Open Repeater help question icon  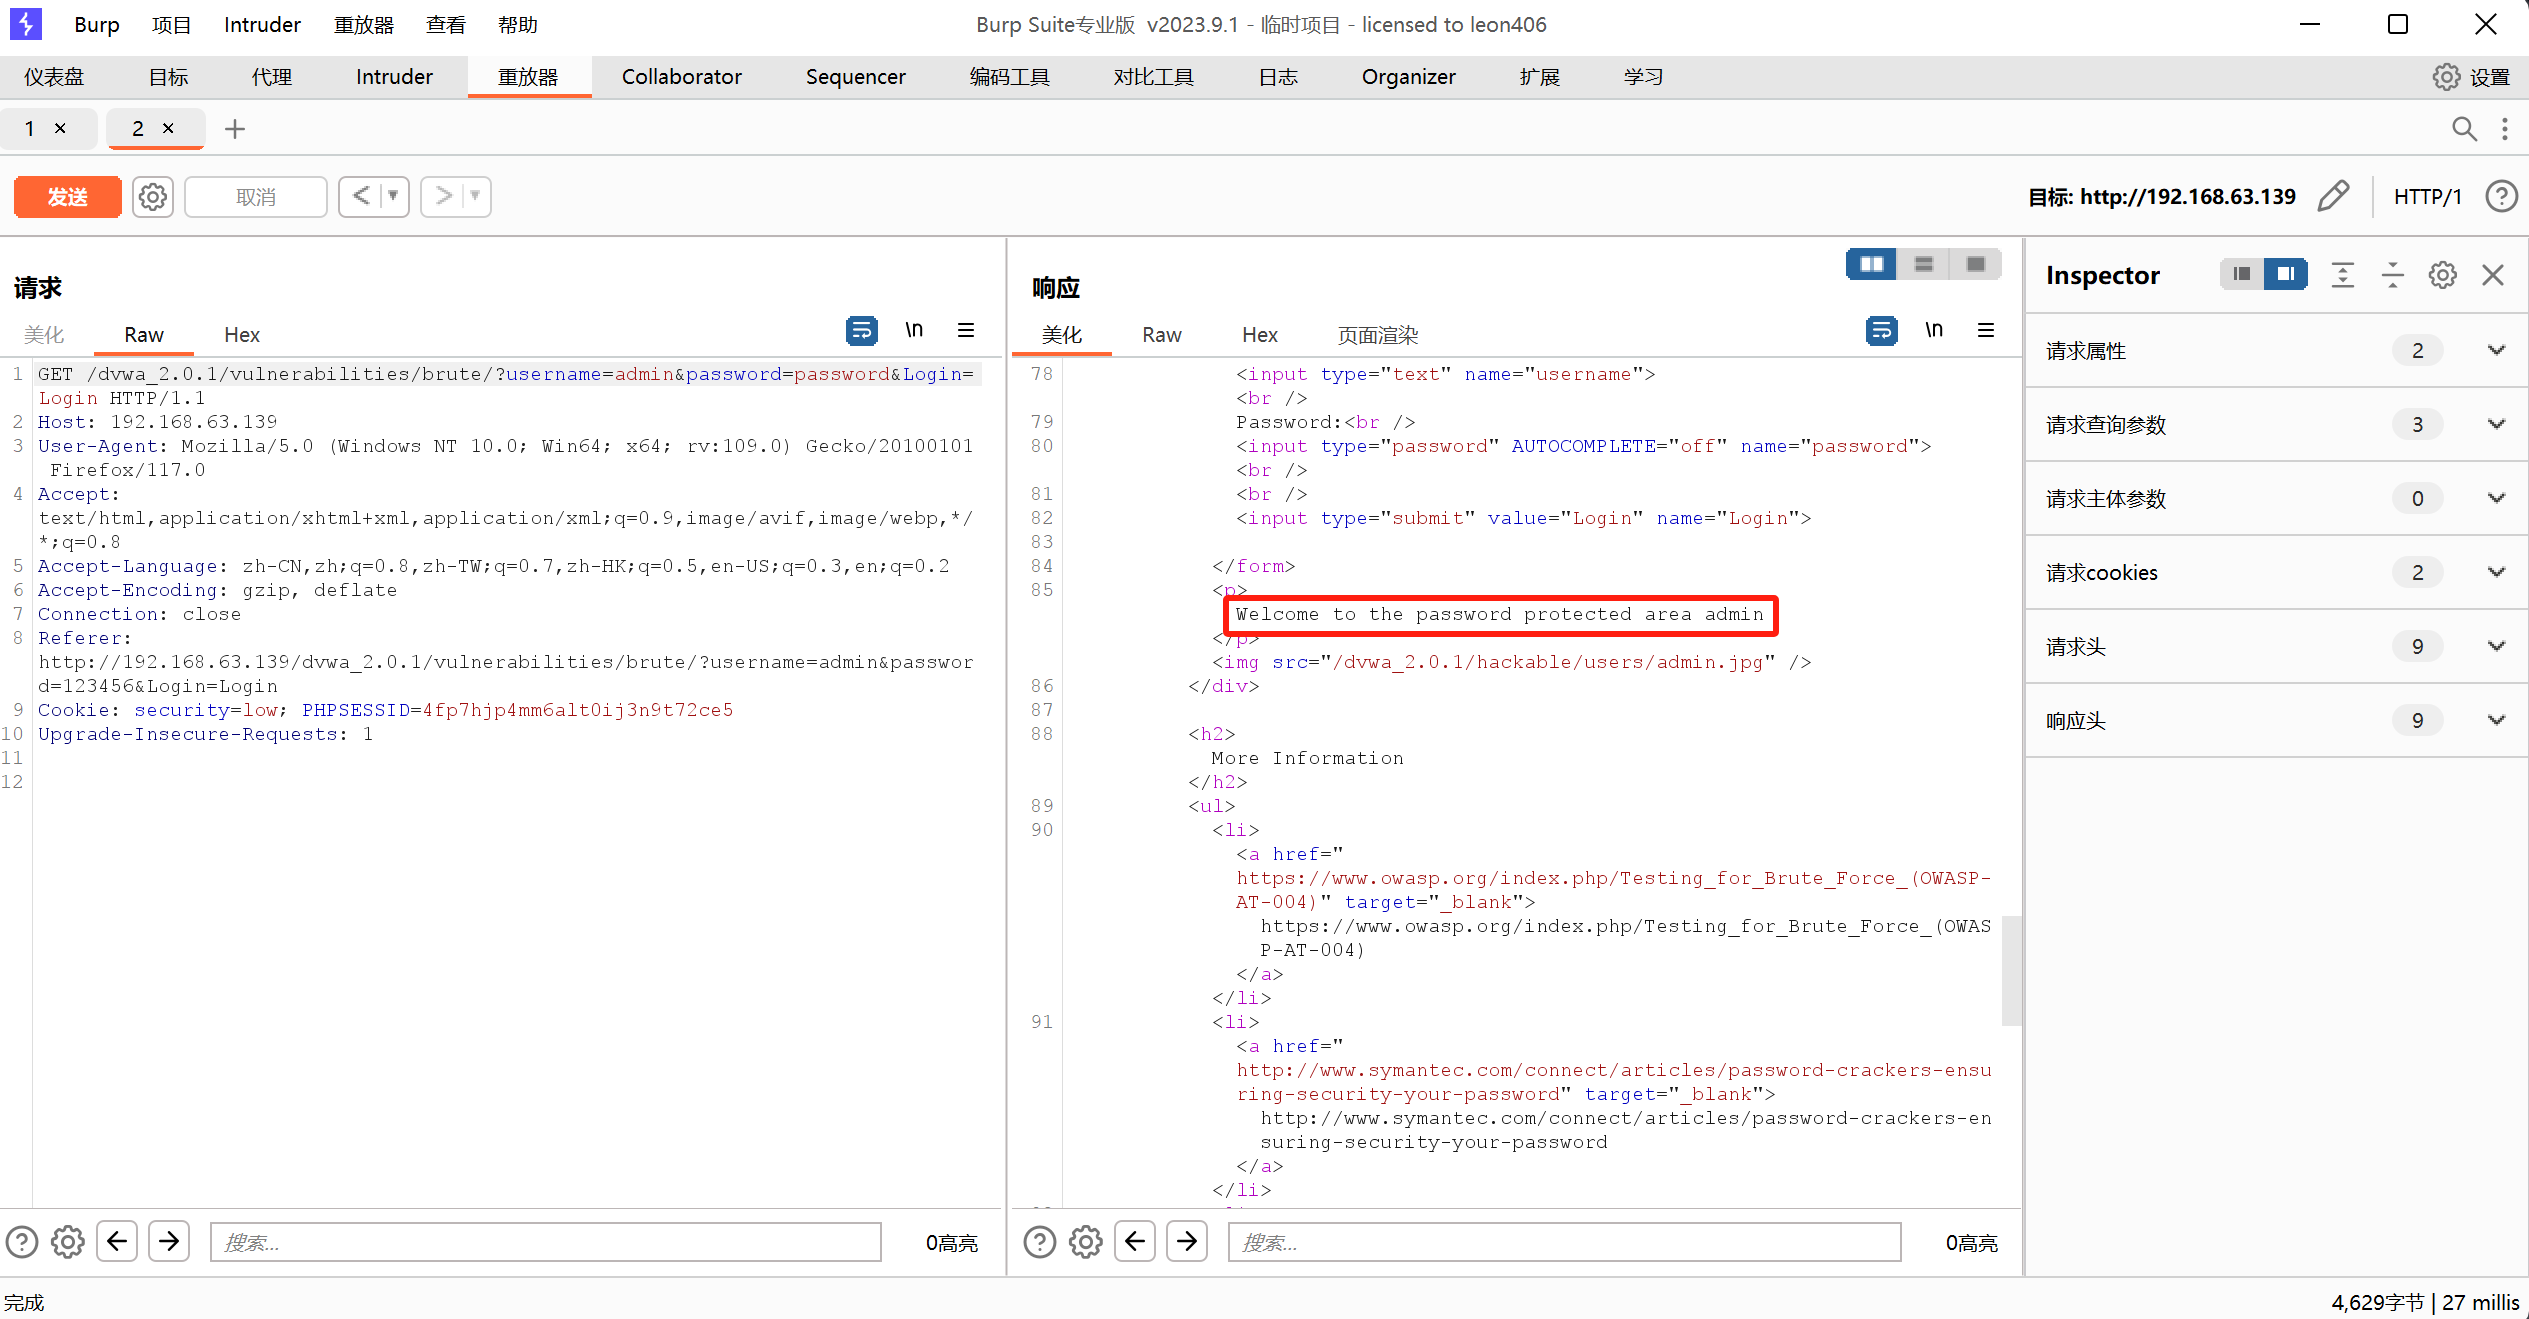[2501, 196]
